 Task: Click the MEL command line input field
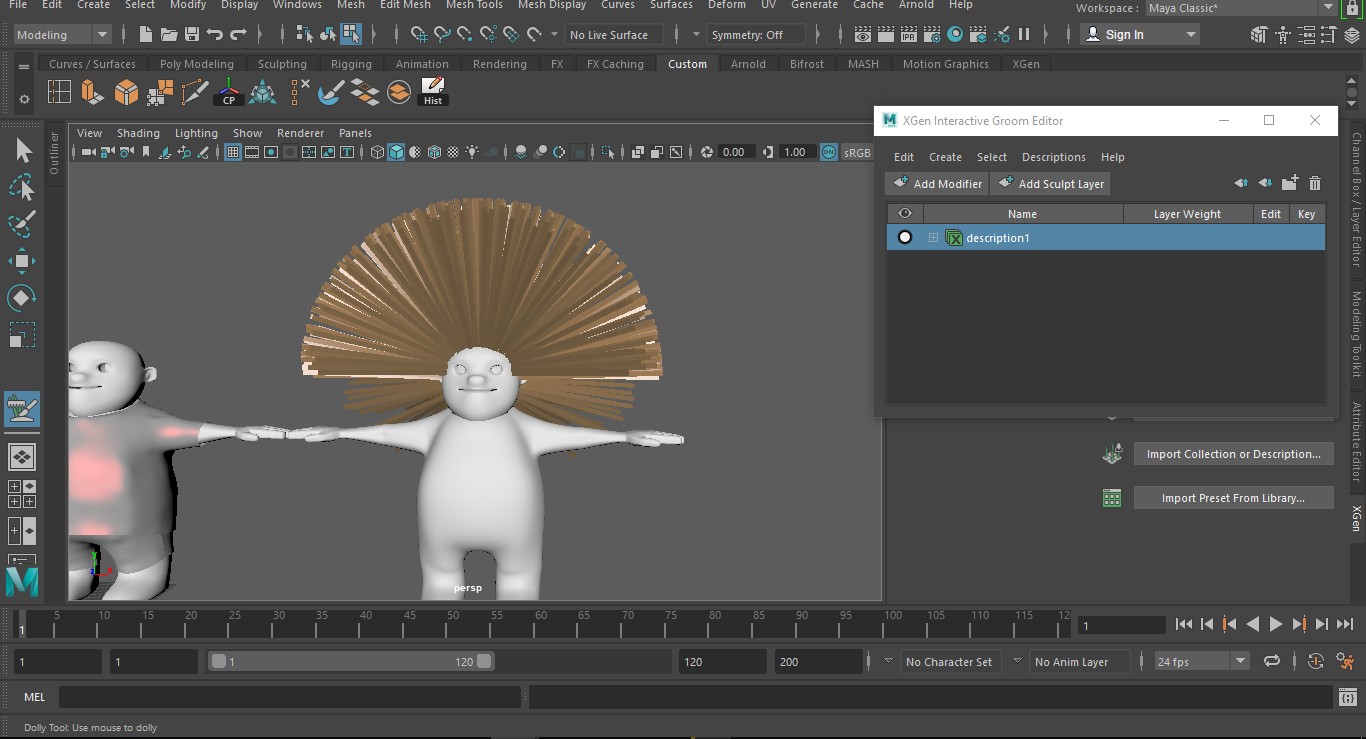[x=290, y=697]
